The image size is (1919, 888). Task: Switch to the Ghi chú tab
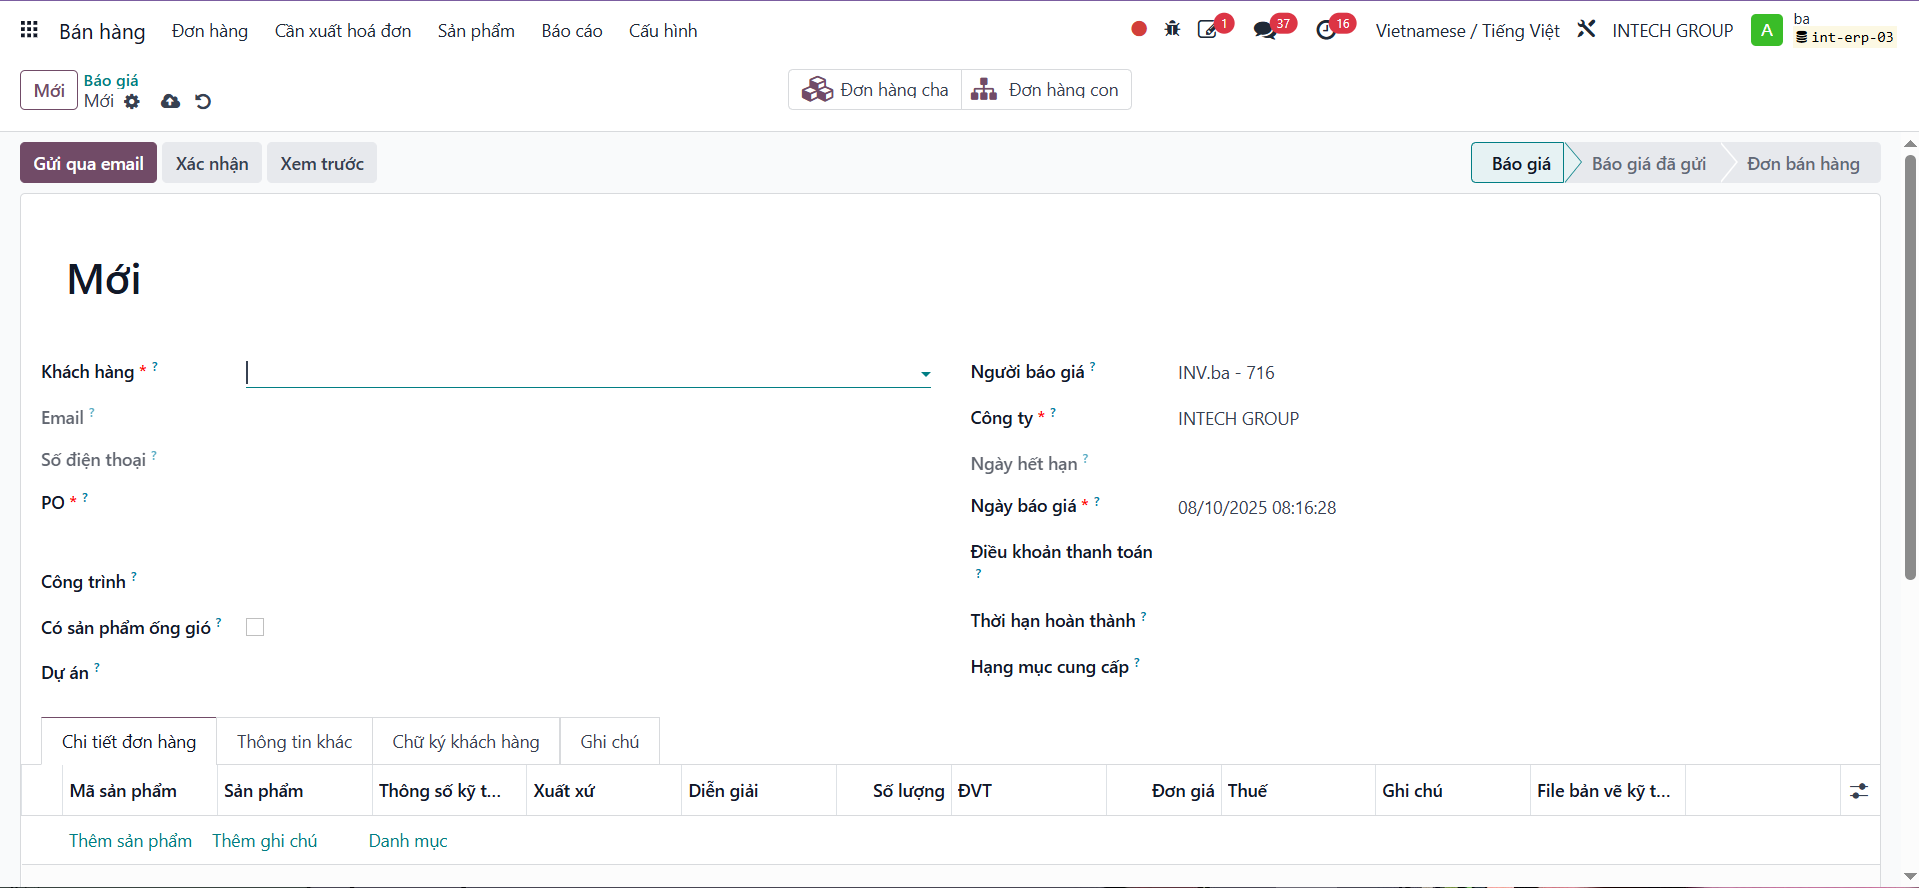click(x=610, y=741)
